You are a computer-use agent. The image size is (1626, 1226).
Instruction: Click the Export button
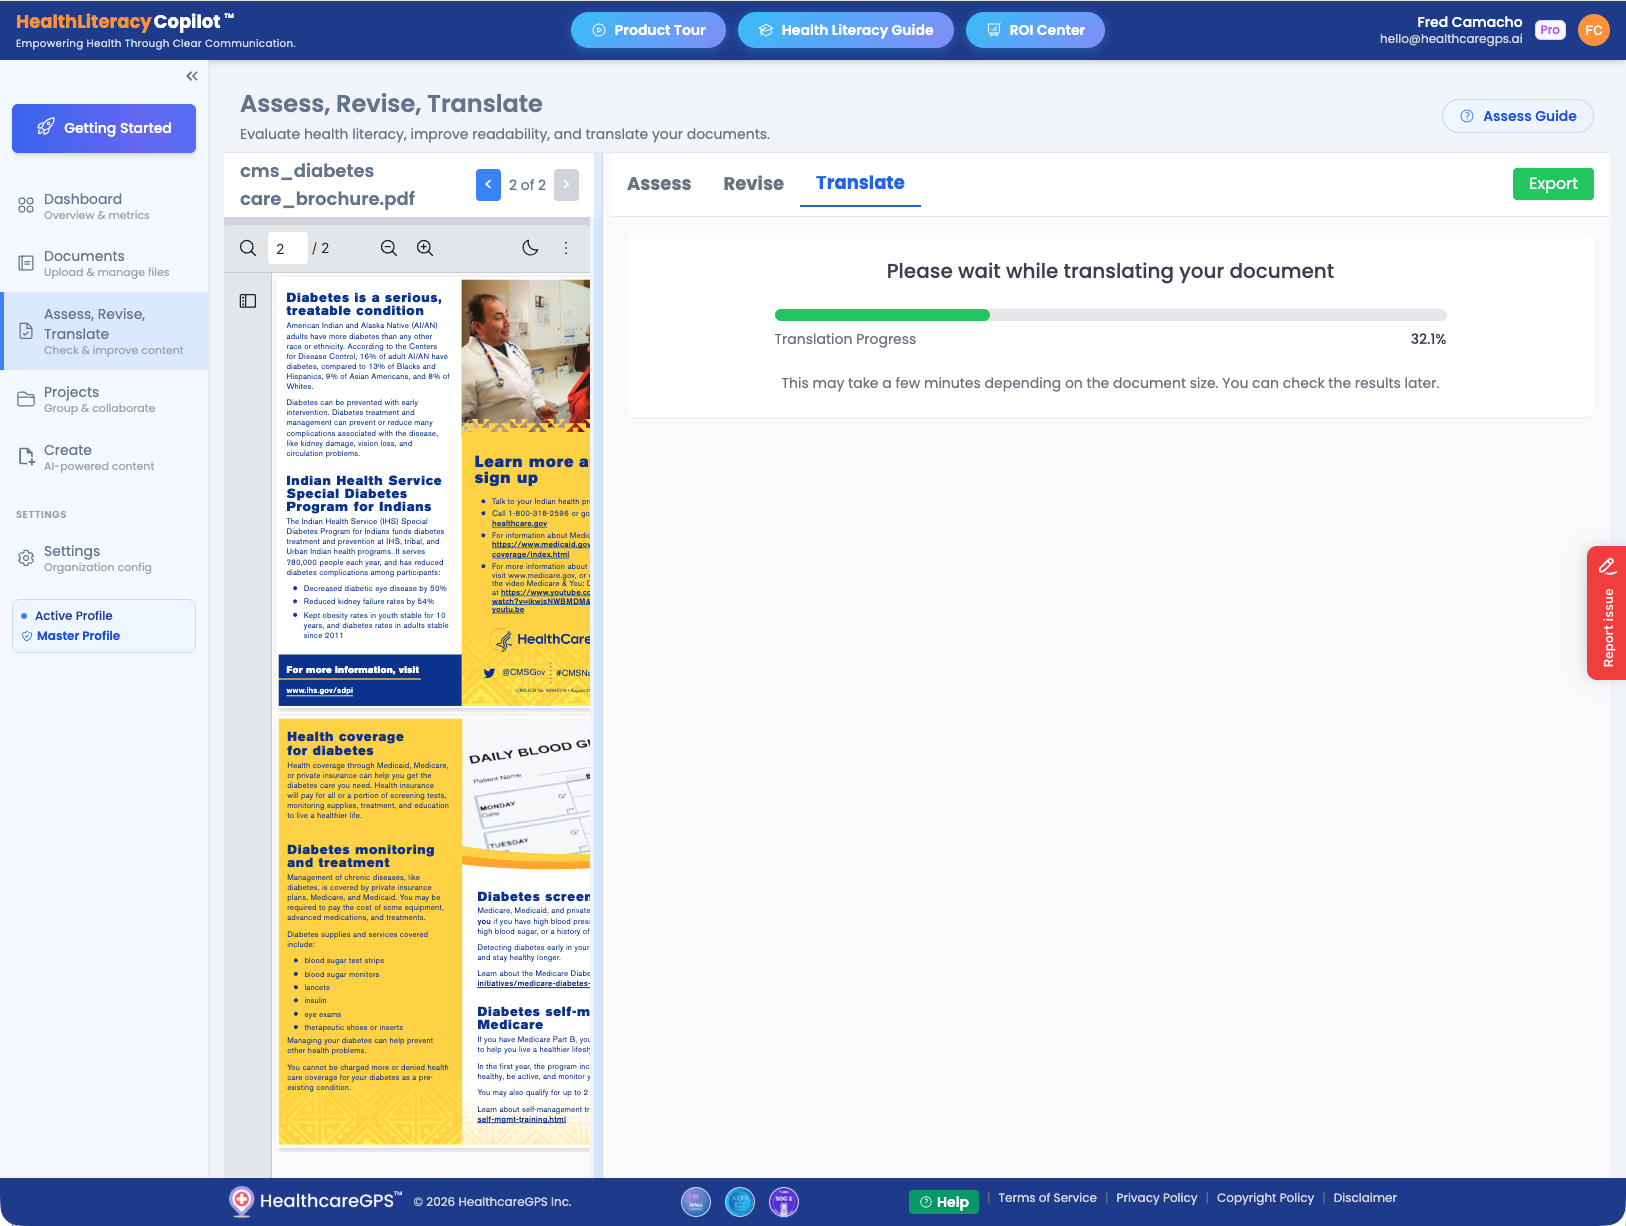(1552, 184)
